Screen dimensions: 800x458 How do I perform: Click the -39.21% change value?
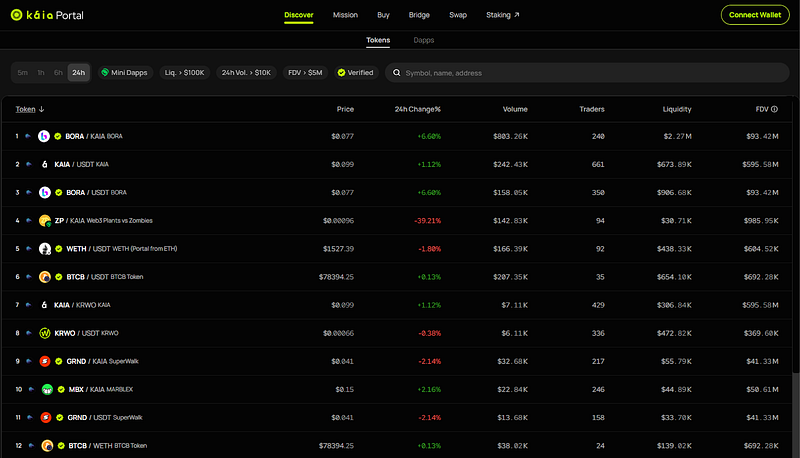coord(428,220)
